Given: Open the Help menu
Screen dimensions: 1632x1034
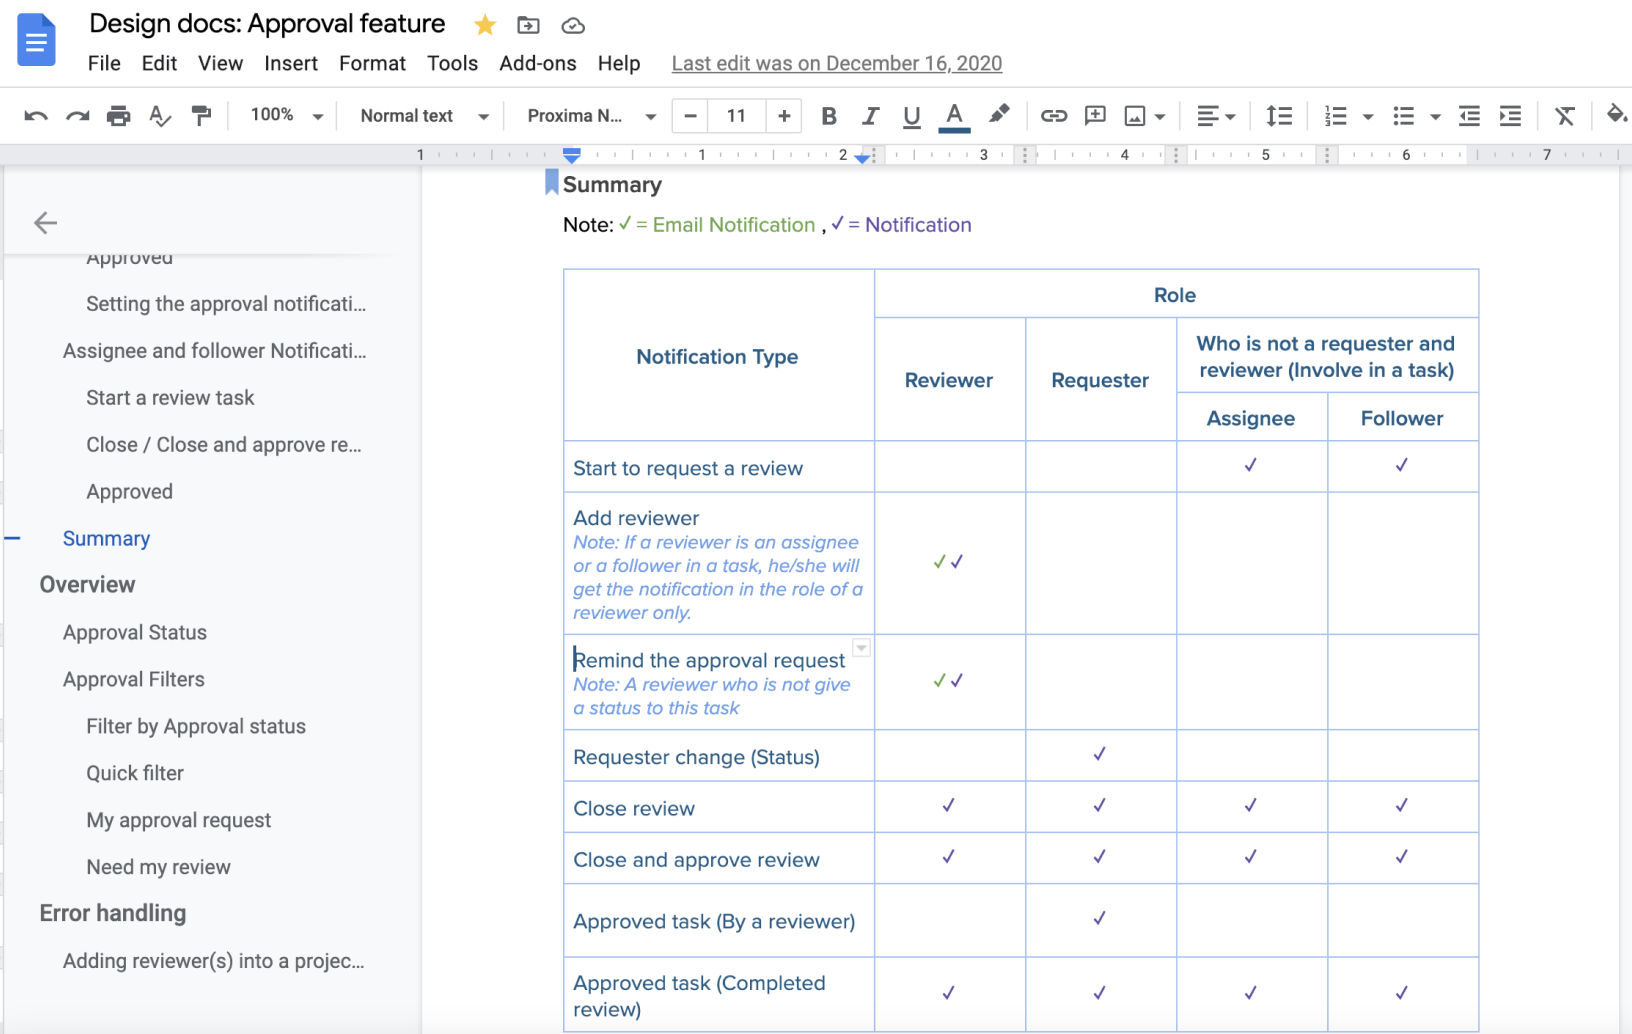Looking at the screenshot, I should click(619, 63).
